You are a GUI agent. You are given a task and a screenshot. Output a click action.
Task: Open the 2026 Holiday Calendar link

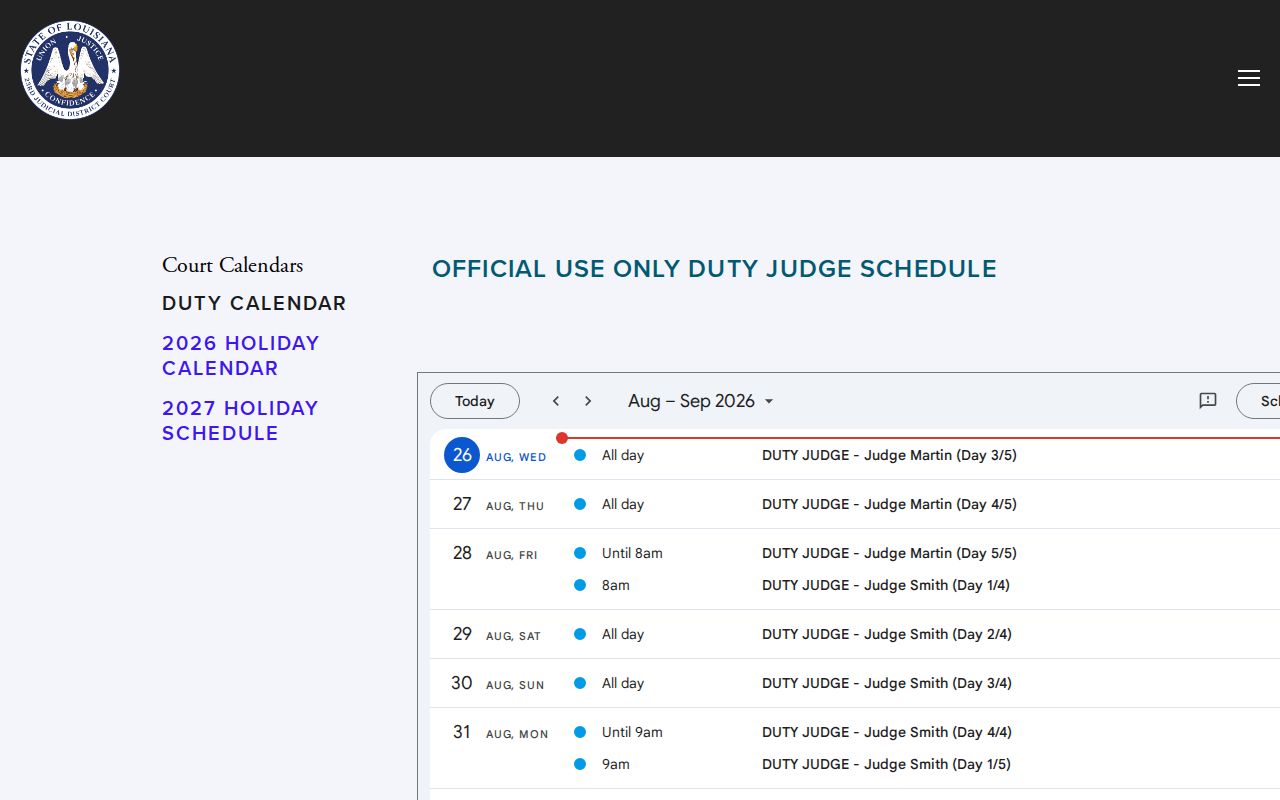coord(241,356)
